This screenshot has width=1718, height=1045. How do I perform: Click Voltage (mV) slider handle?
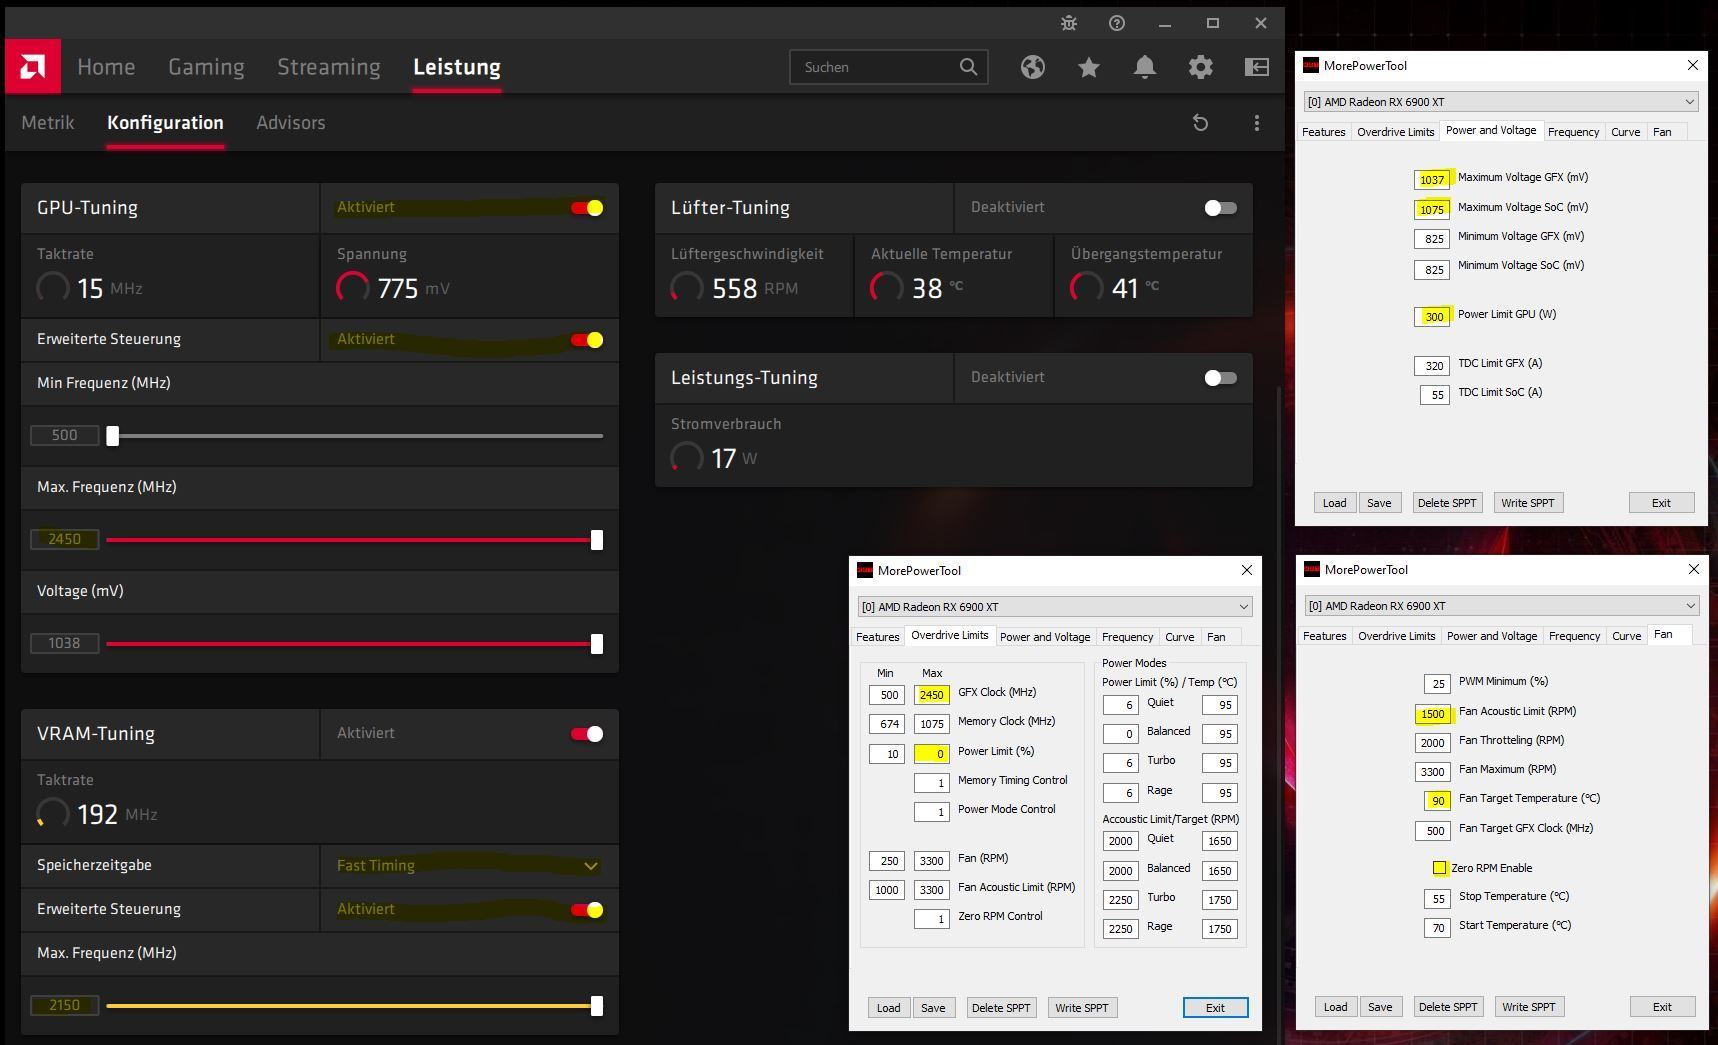[x=597, y=644]
